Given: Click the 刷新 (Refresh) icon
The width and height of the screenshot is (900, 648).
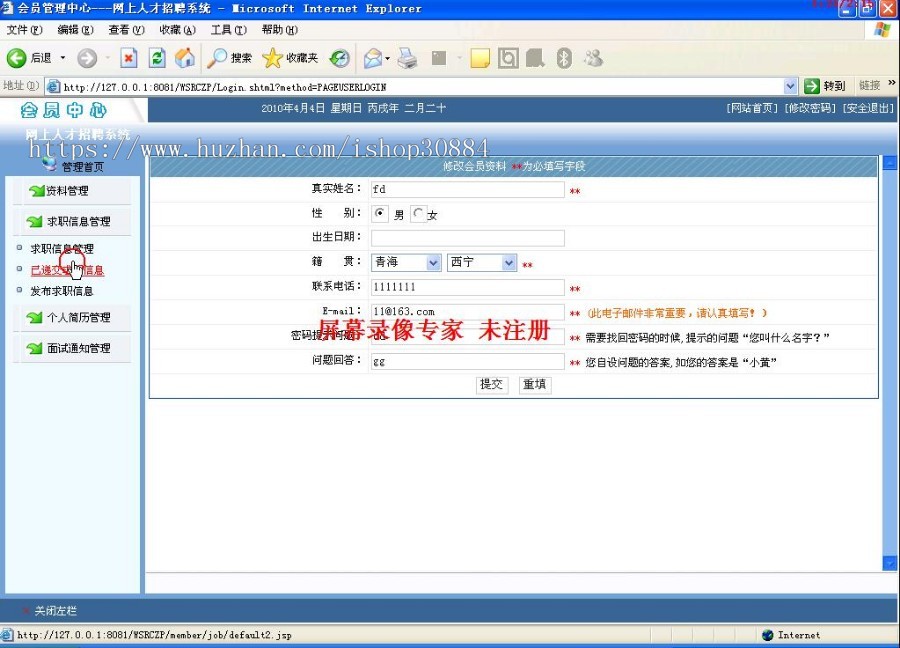Looking at the screenshot, I should click(x=156, y=57).
